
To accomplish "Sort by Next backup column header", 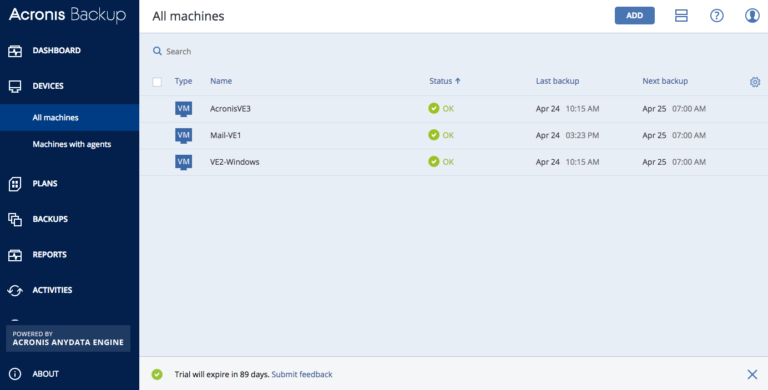I will click(x=665, y=81).
